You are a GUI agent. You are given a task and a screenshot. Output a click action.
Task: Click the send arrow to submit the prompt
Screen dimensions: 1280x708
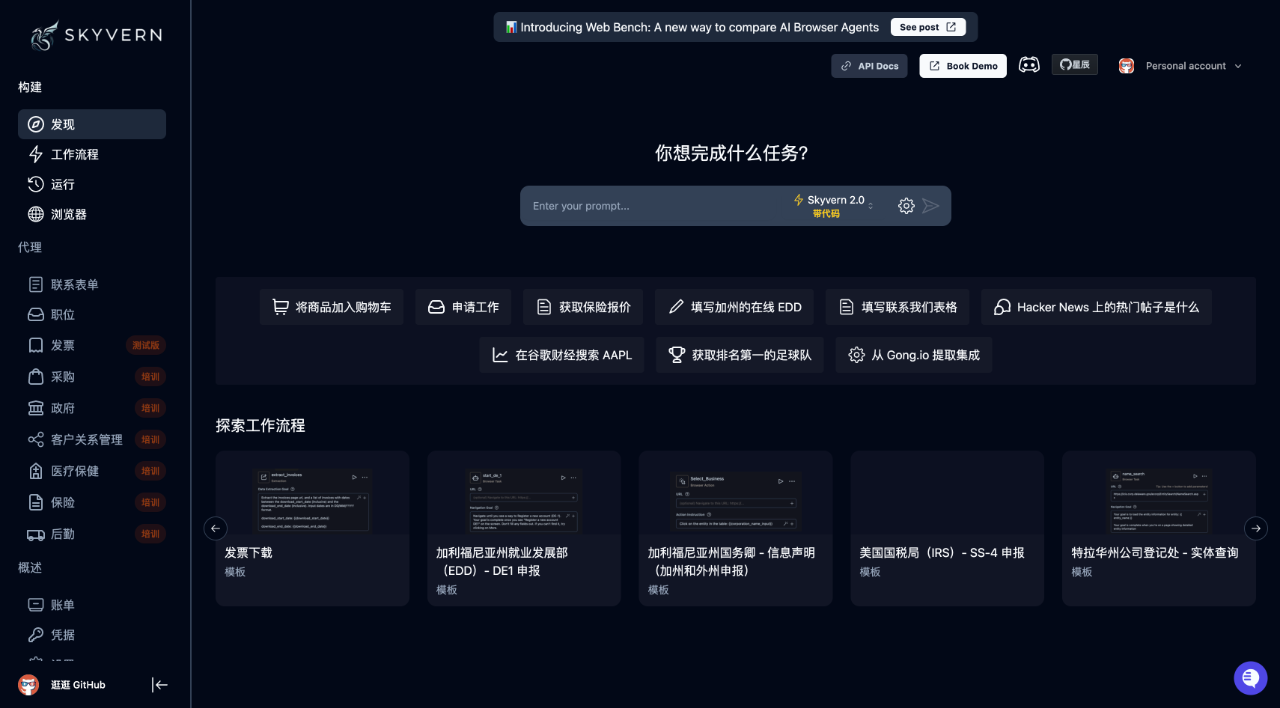(x=932, y=205)
